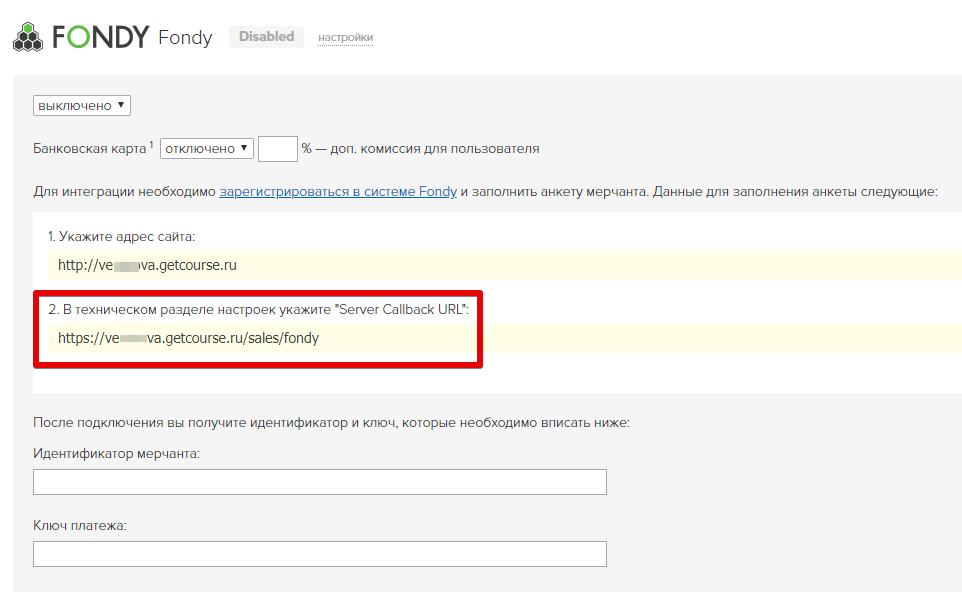Open the настройки settings link
962x592 pixels.
[x=345, y=37]
